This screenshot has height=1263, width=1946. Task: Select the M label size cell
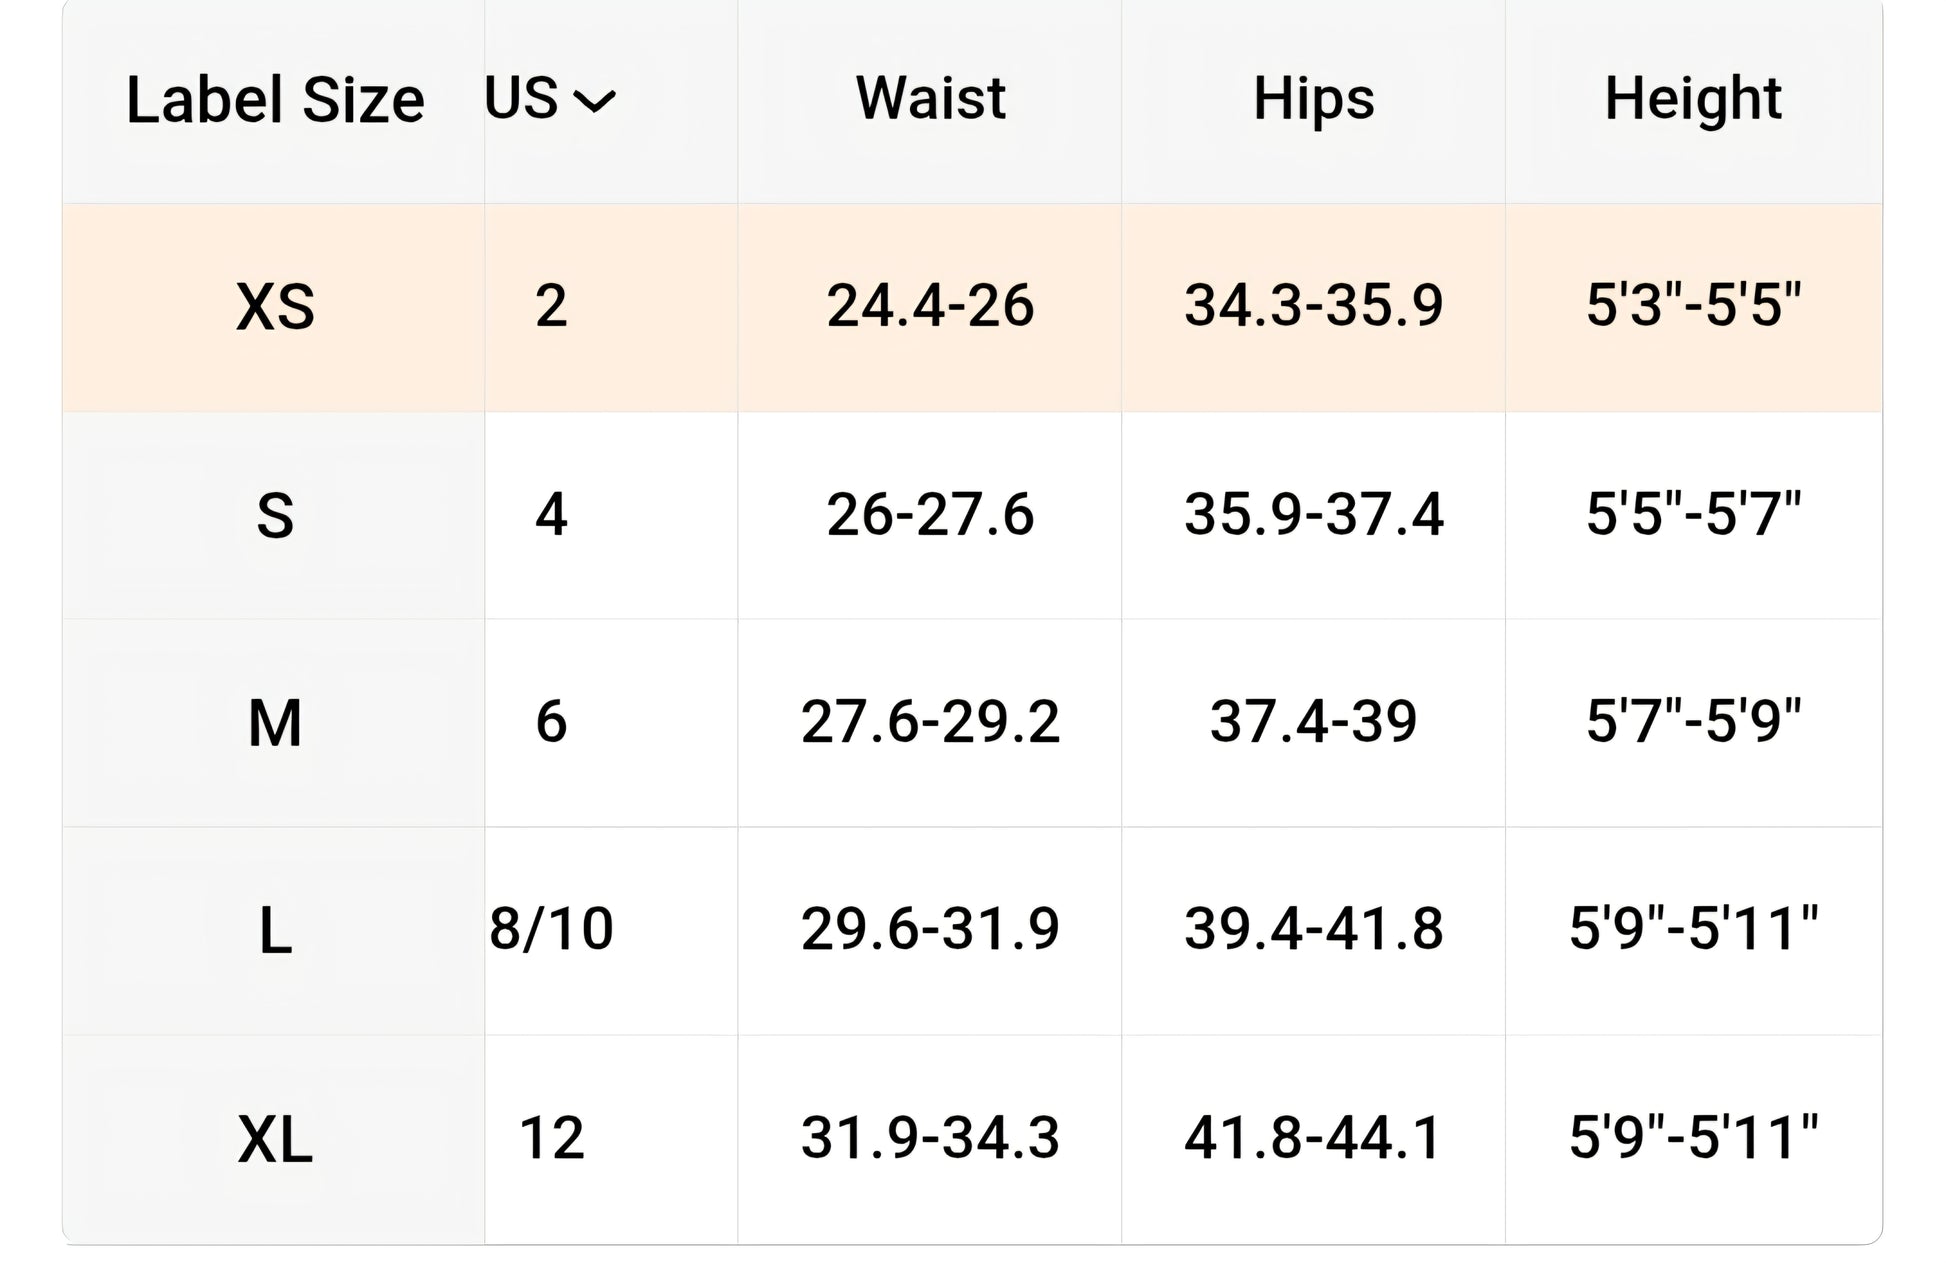pyautogui.click(x=275, y=723)
